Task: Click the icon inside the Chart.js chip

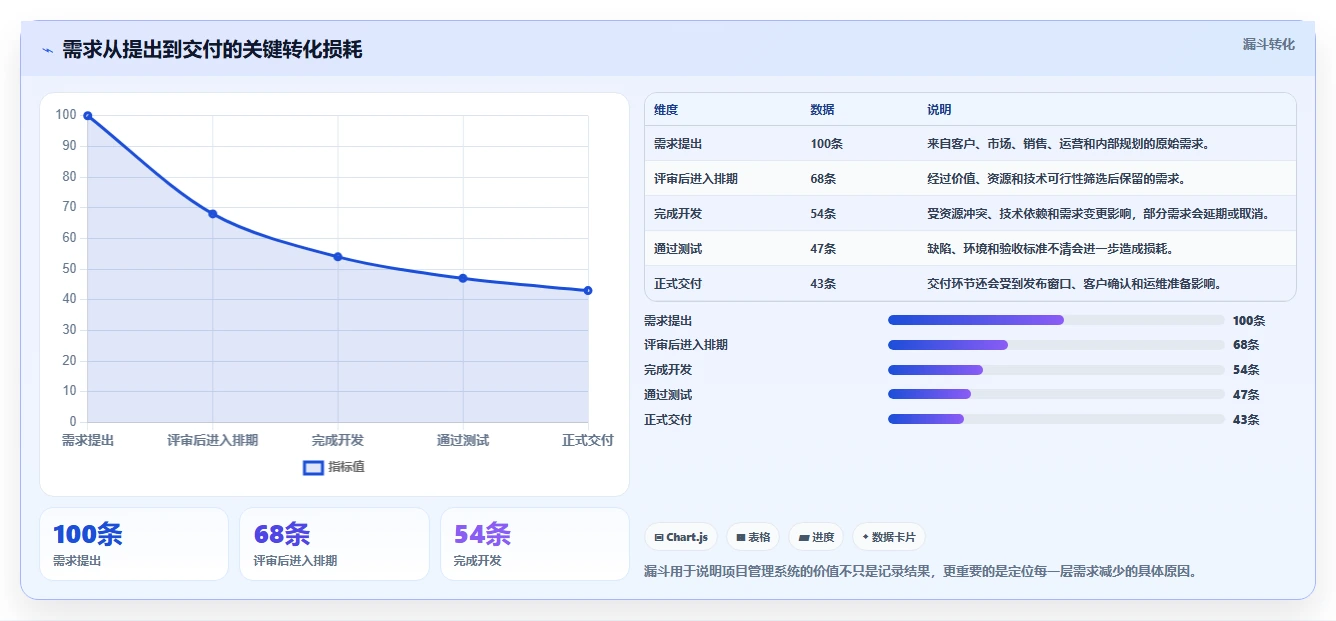Action: tap(659, 537)
